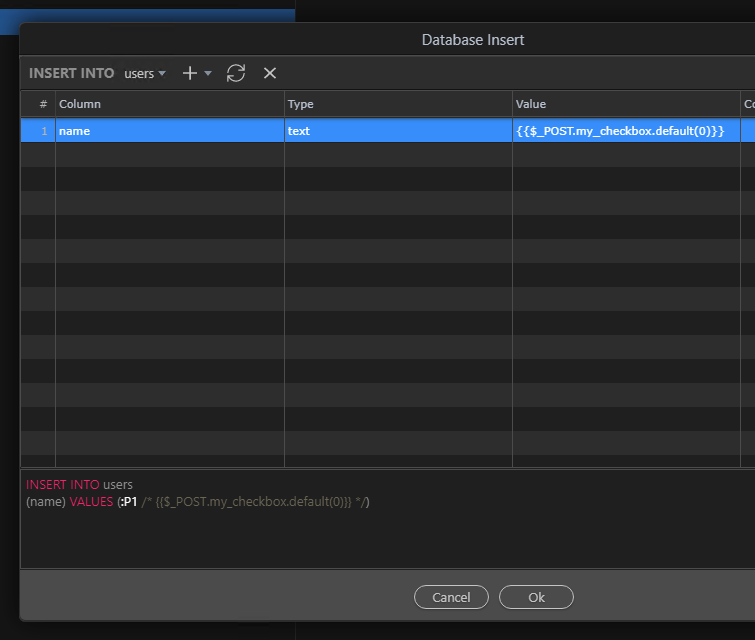Click the $_POST.my_checkbox value field
Viewport: 755px width, 640px height.
click(x=620, y=131)
